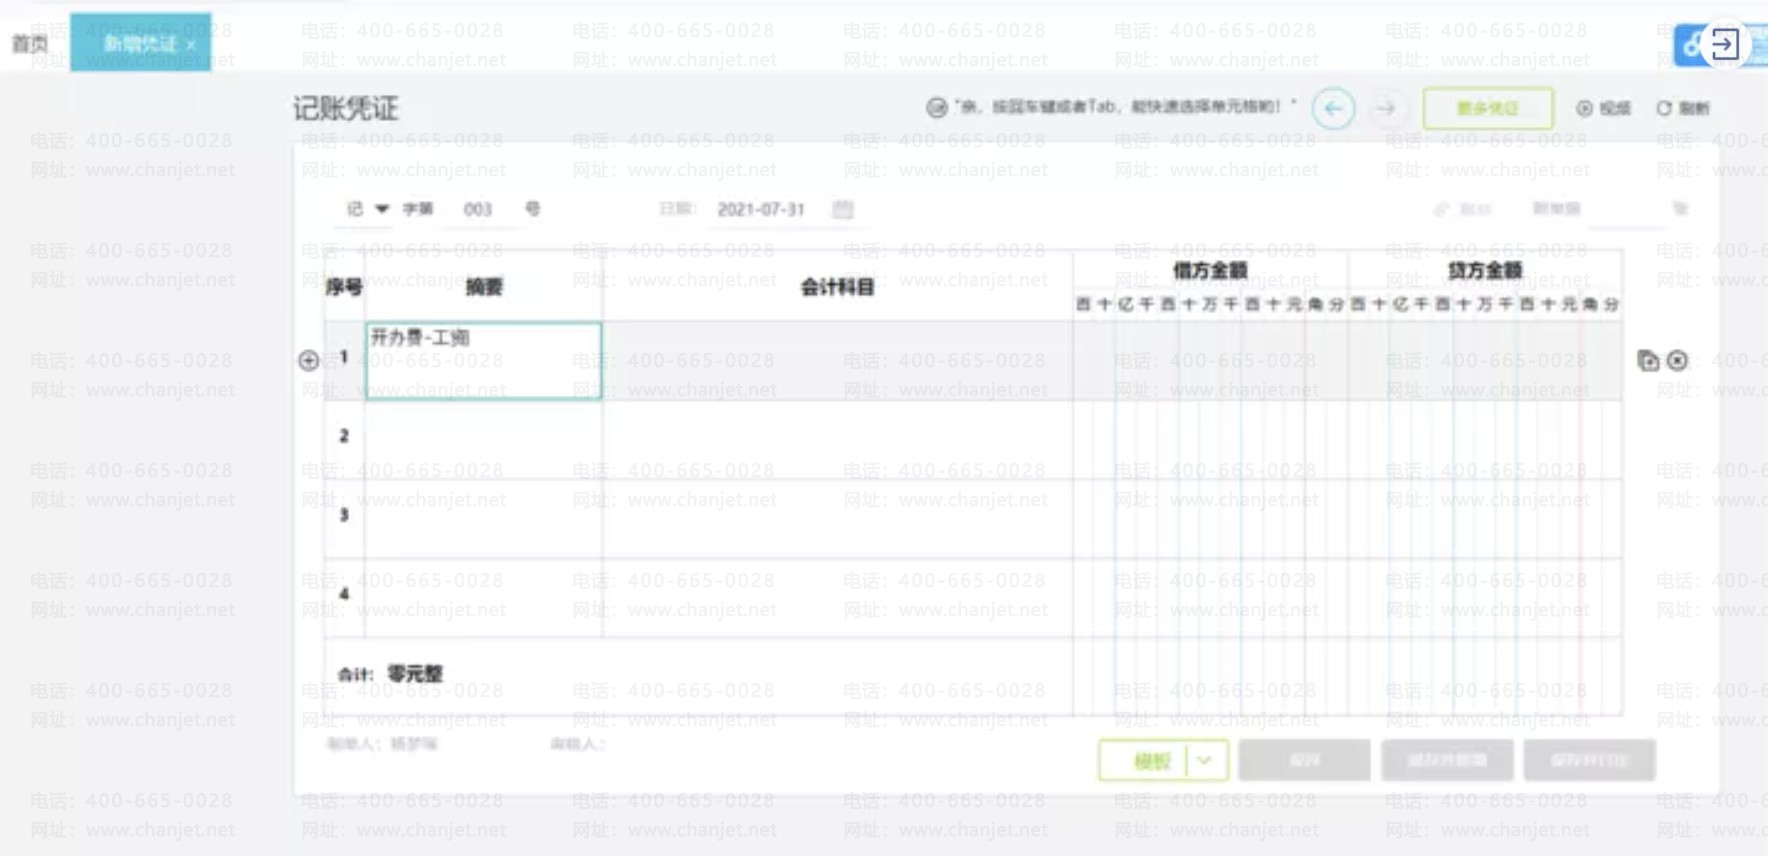
Task: Open the 记 voucher type dropdown
Action: click(x=368, y=209)
